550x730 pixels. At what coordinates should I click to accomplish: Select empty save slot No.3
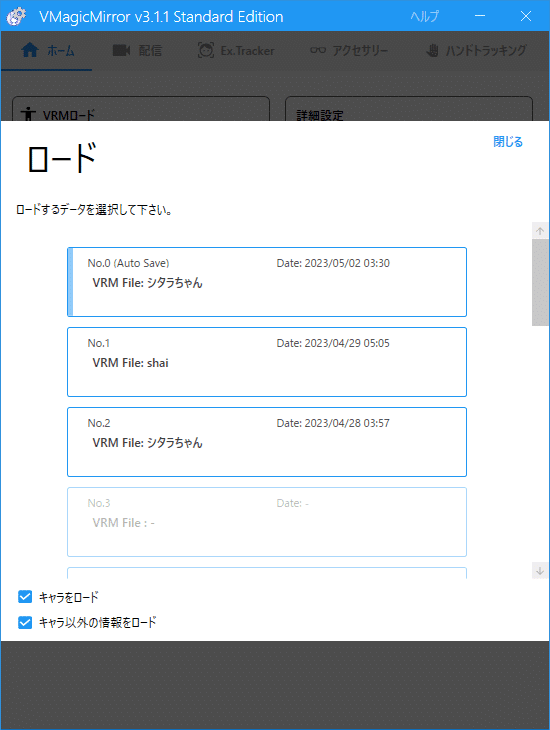[267, 522]
